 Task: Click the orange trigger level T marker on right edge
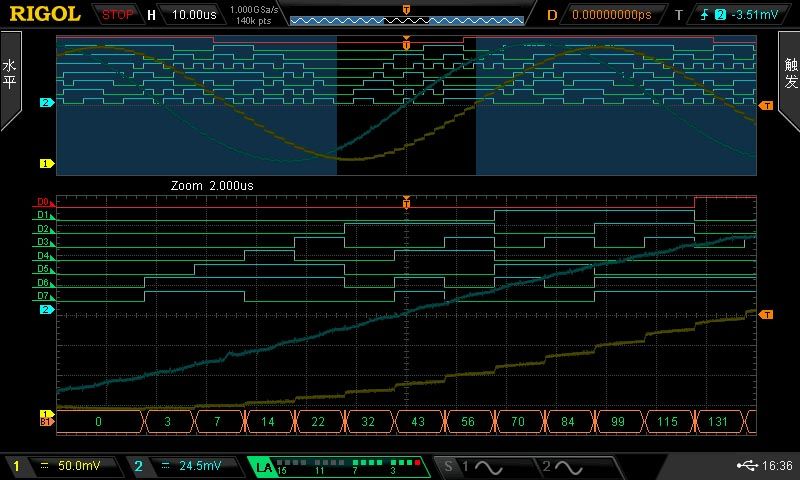(x=766, y=314)
